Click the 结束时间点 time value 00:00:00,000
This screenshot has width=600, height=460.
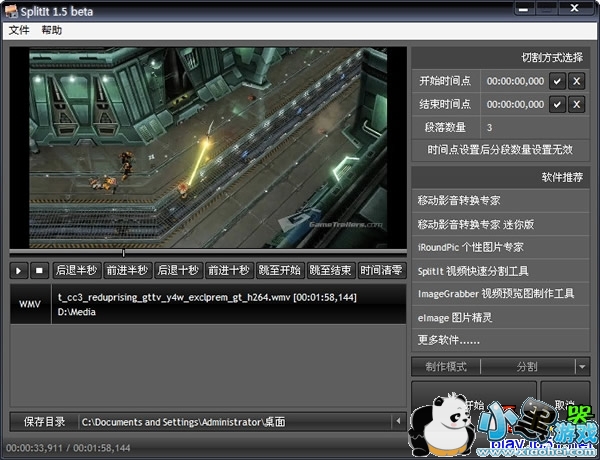pyautogui.click(x=515, y=104)
